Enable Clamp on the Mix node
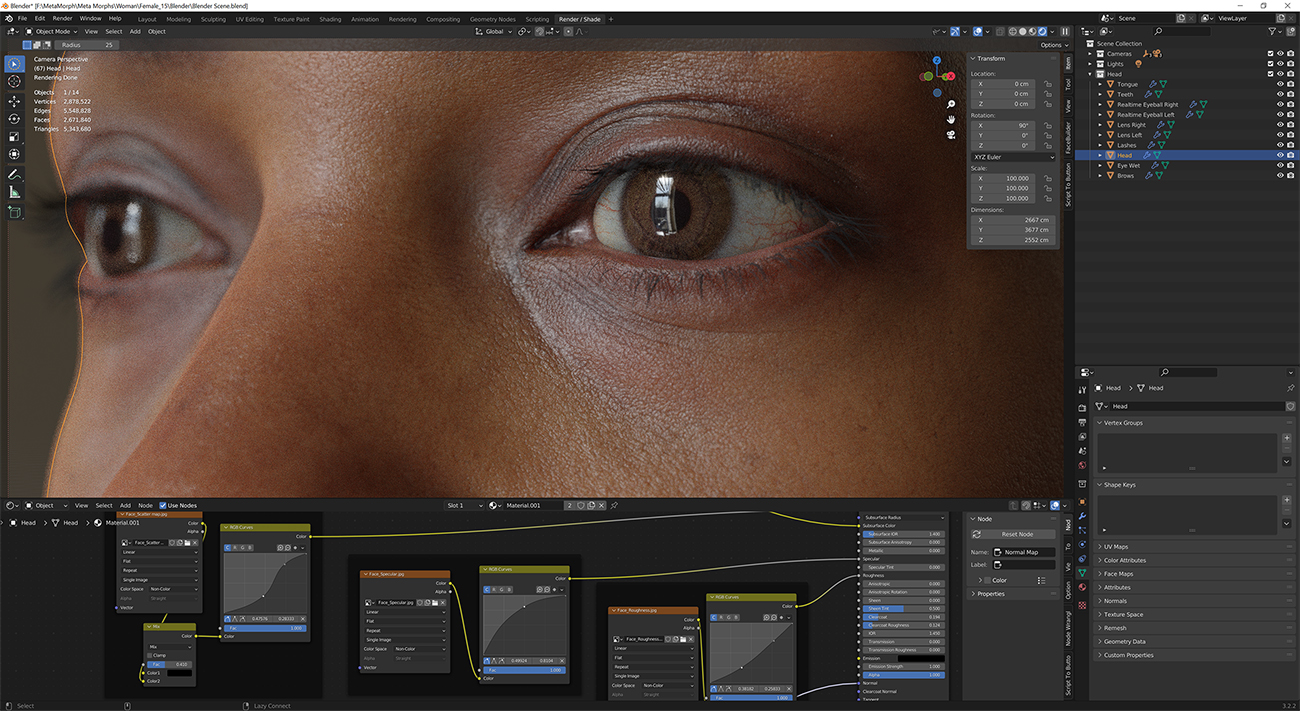The width and height of the screenshot is (1300, 711). click(x=150, y=655)
